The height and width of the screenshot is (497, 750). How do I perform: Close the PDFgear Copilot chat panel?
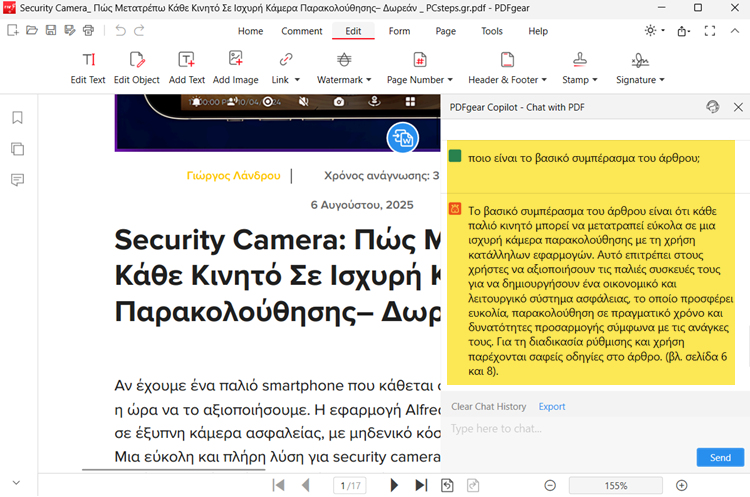coord(738,107)
